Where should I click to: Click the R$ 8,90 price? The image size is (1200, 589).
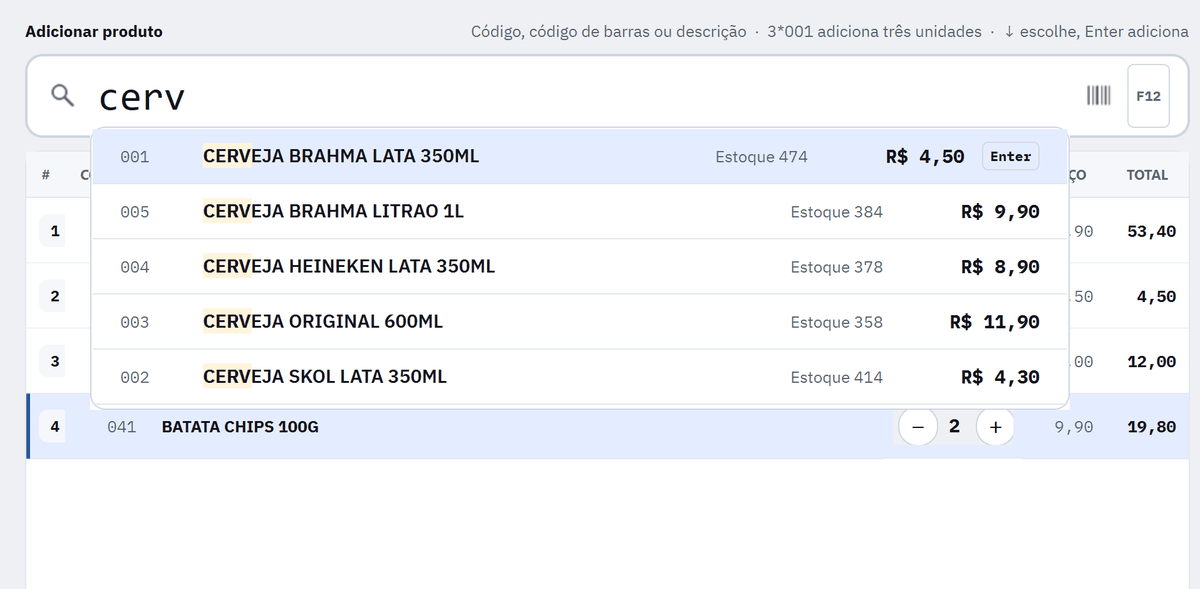(1000, 267)
